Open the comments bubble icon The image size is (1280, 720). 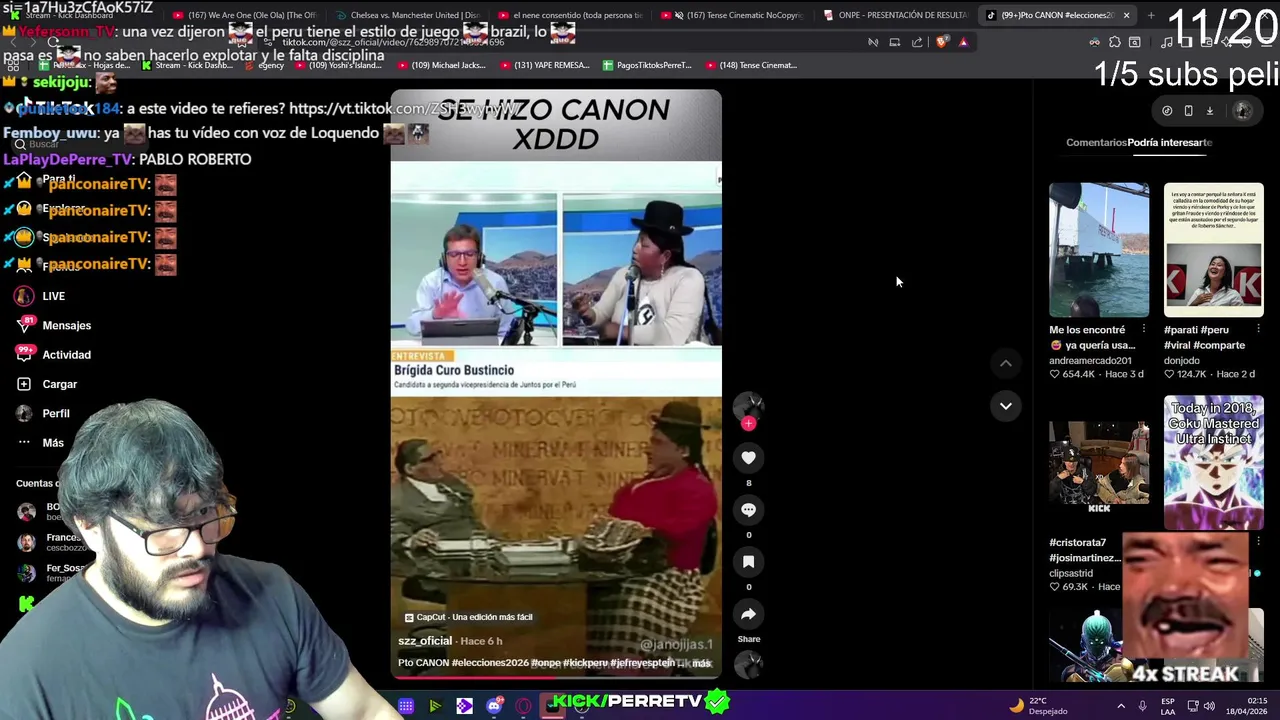748,509
